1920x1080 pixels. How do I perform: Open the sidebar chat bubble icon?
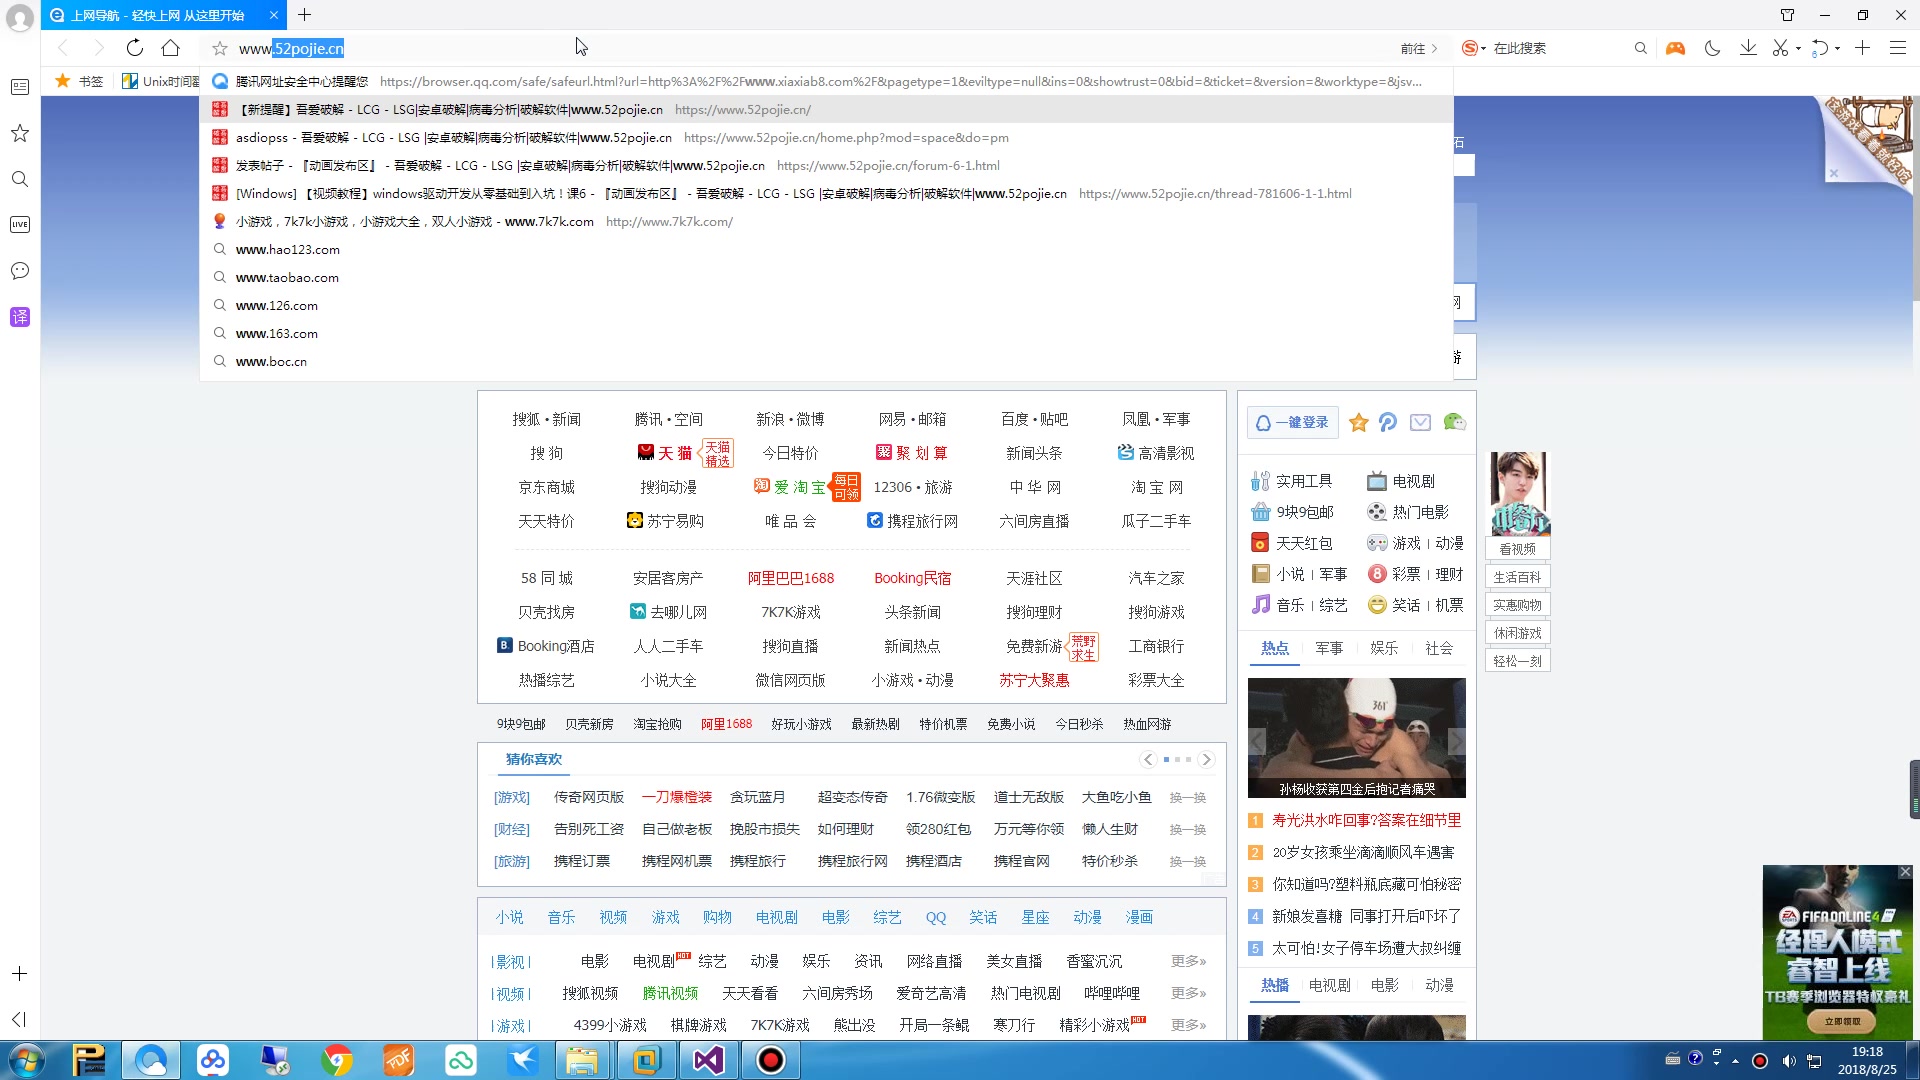[20, 271]
